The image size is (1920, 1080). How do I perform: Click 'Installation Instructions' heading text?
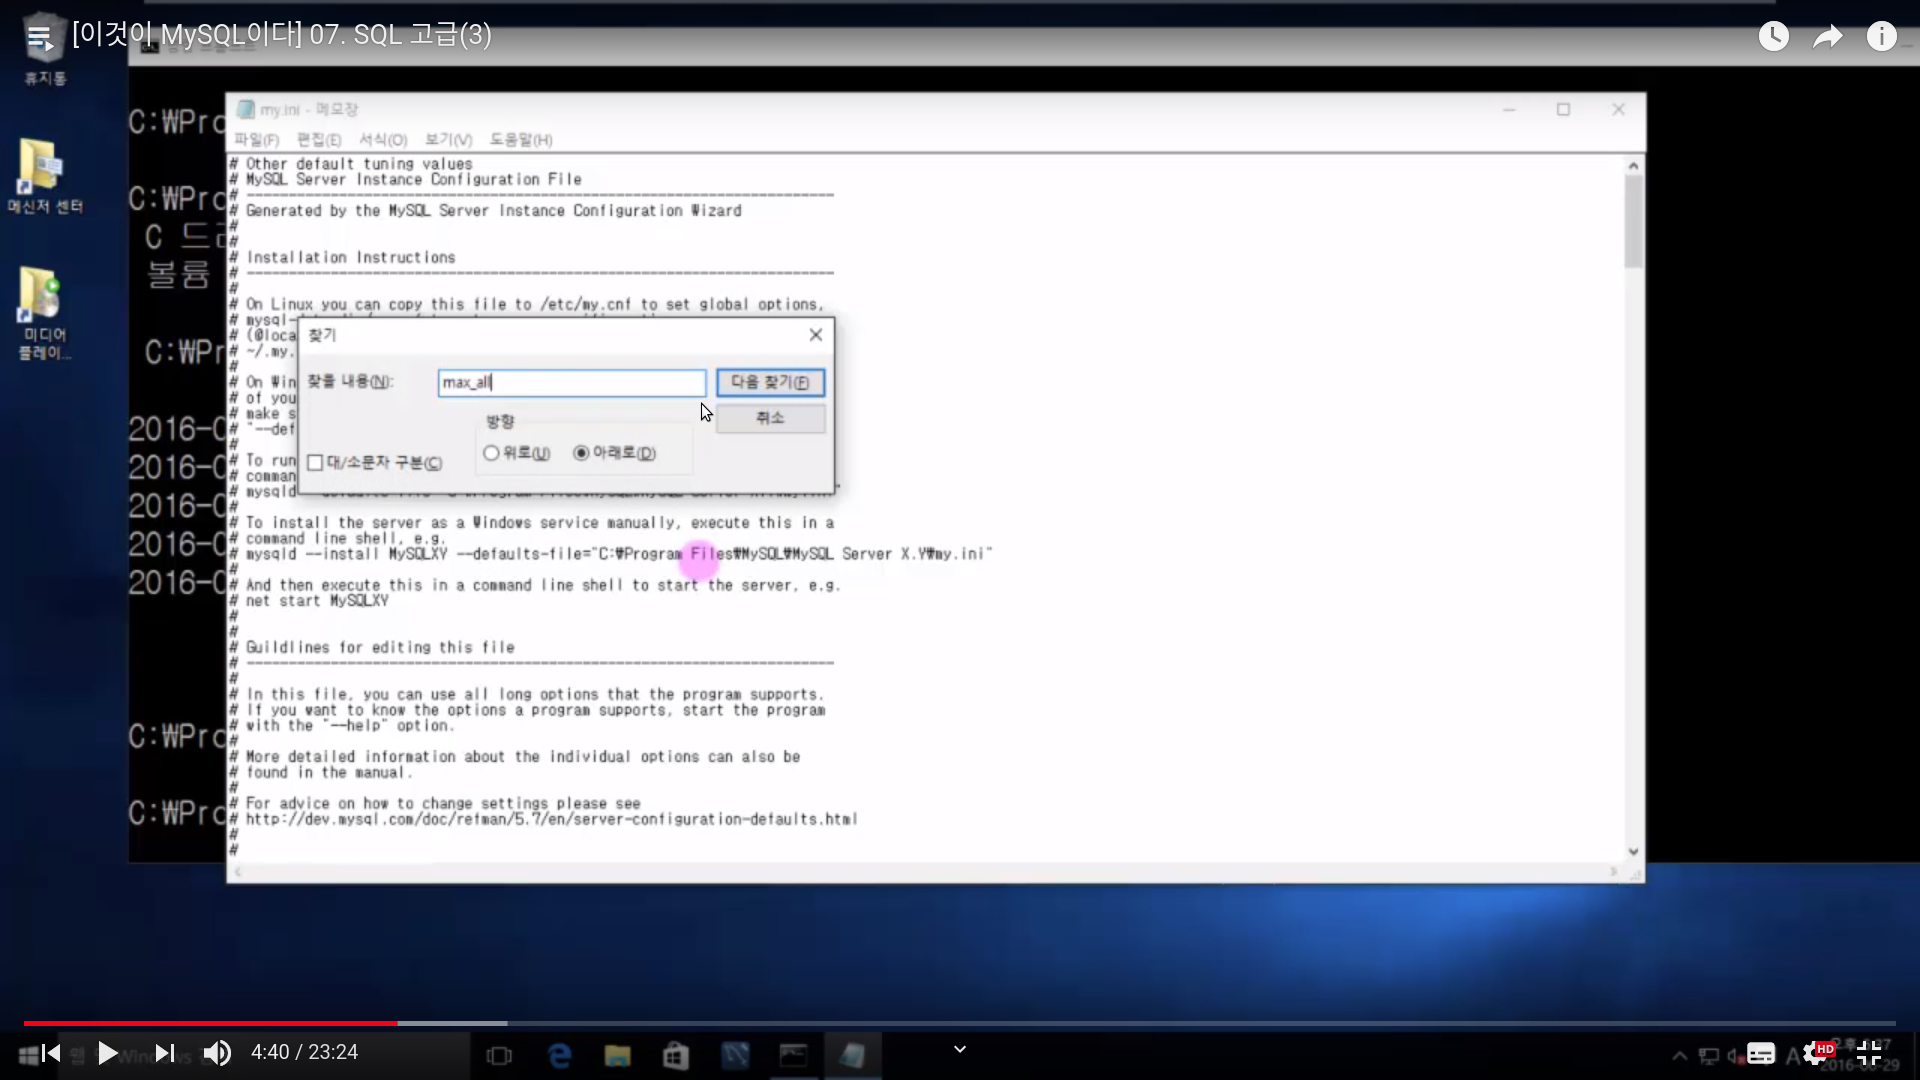point(351,258)
